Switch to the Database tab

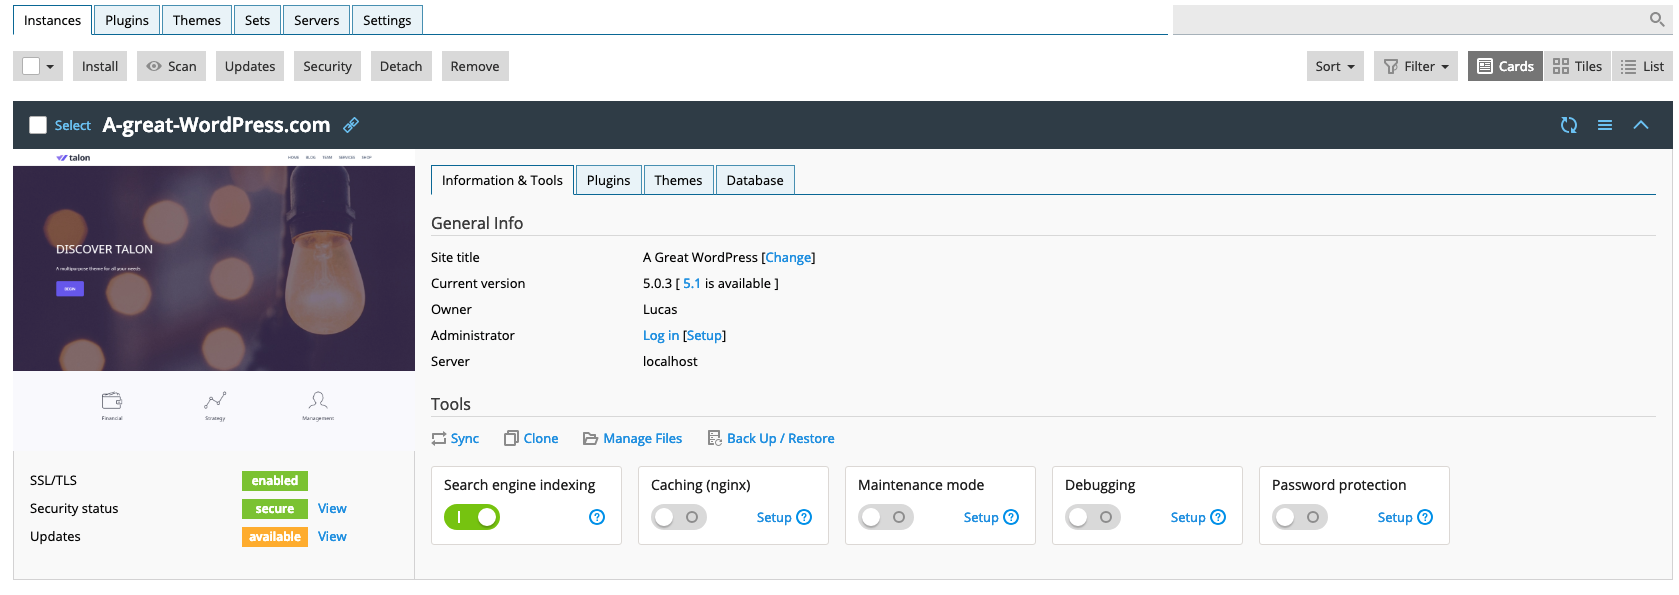[x=754, y=180]
